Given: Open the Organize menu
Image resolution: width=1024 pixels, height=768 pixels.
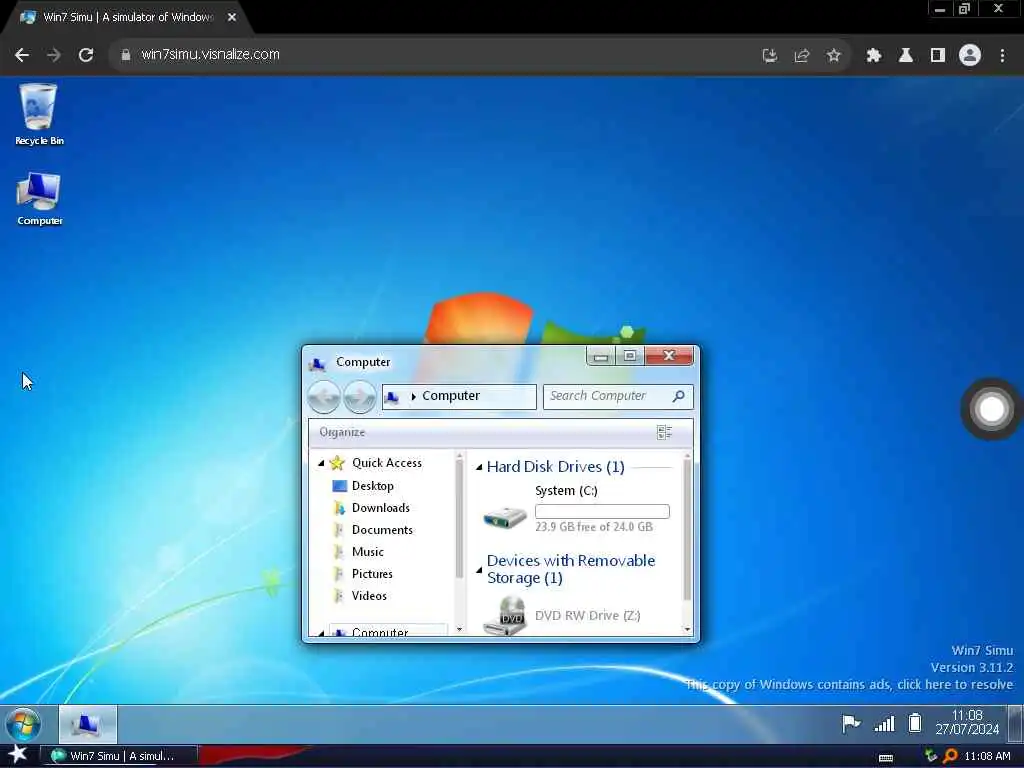Looking at the screenshot, I should [x=342, y=432].
